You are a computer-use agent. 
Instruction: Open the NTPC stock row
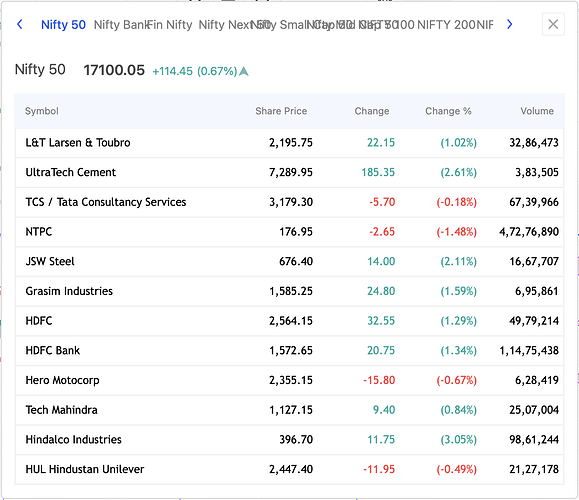coord(39,232)
